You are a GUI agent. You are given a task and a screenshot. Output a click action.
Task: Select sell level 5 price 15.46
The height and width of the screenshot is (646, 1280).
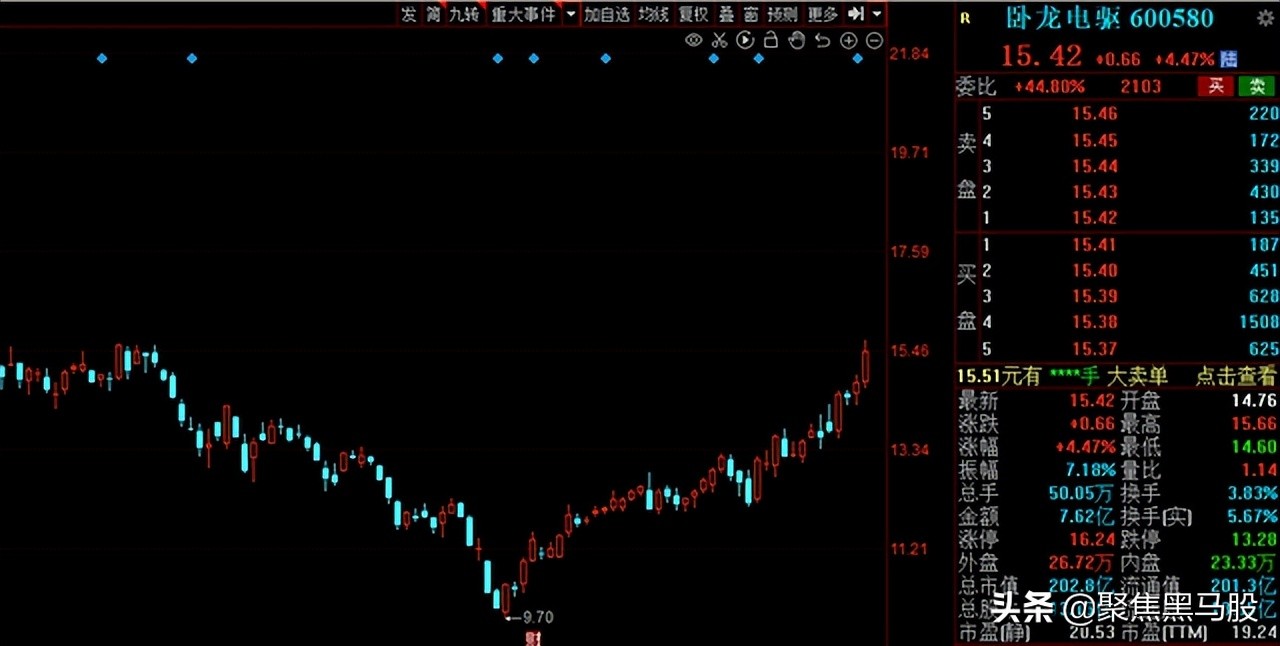(x=1094, y=113)
